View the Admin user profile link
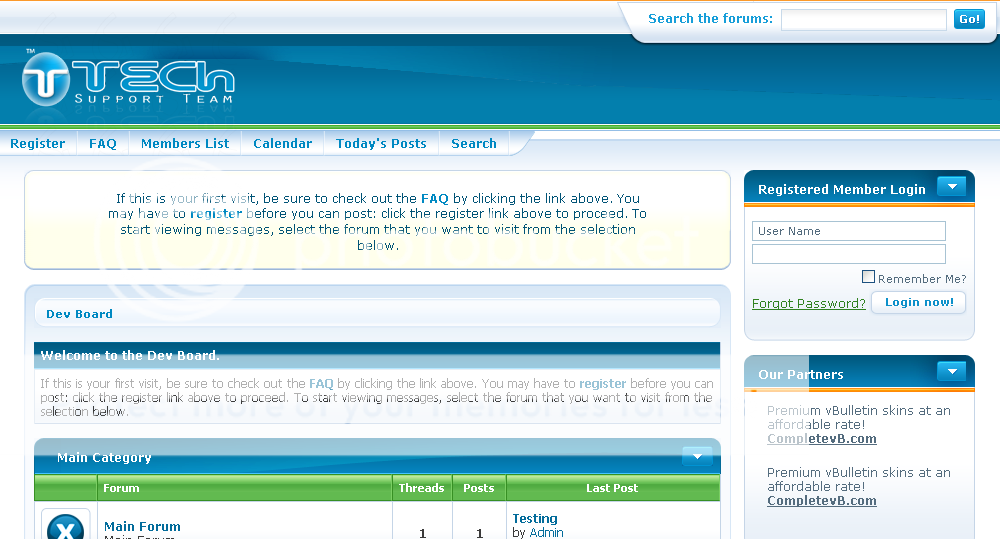This screenshot has width=1000, height=539. (x=547, y=533)
